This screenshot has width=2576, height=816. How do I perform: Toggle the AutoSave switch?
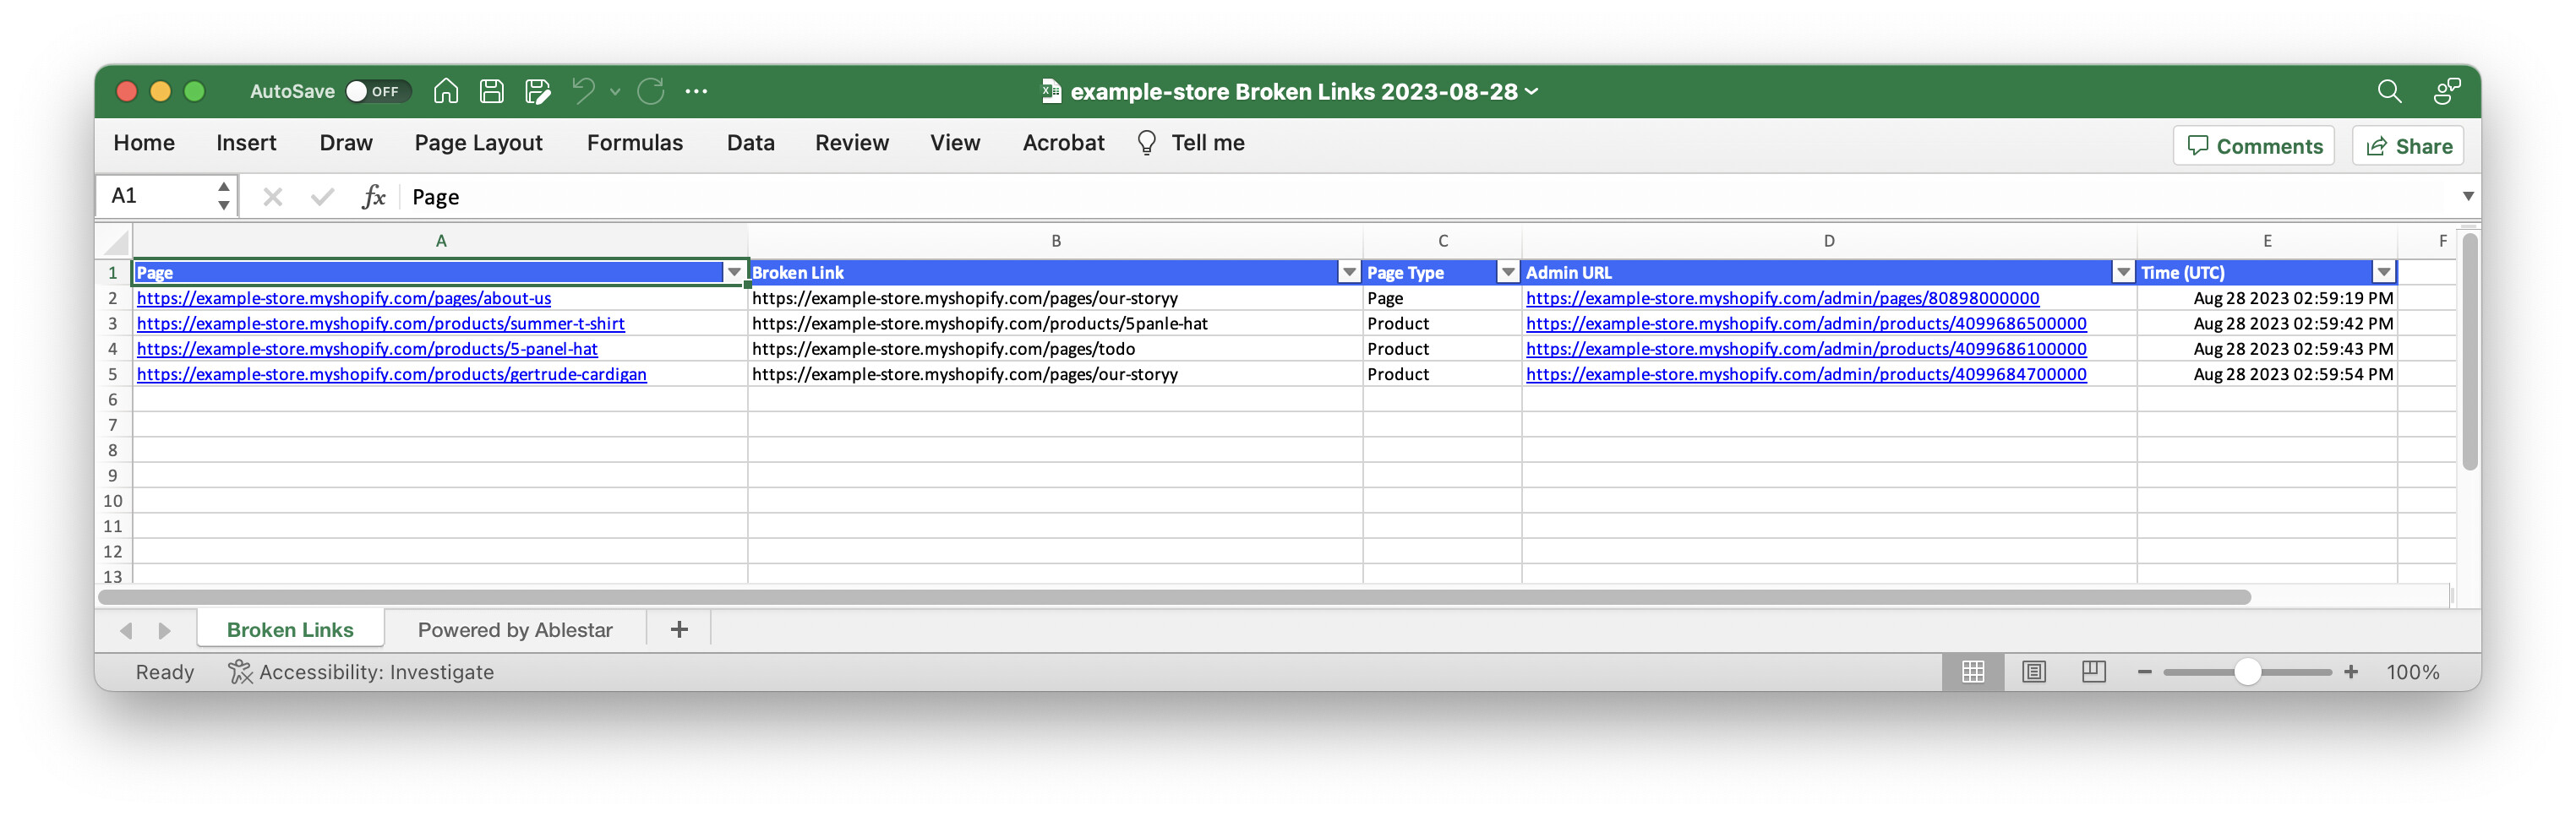pos(377,91)
